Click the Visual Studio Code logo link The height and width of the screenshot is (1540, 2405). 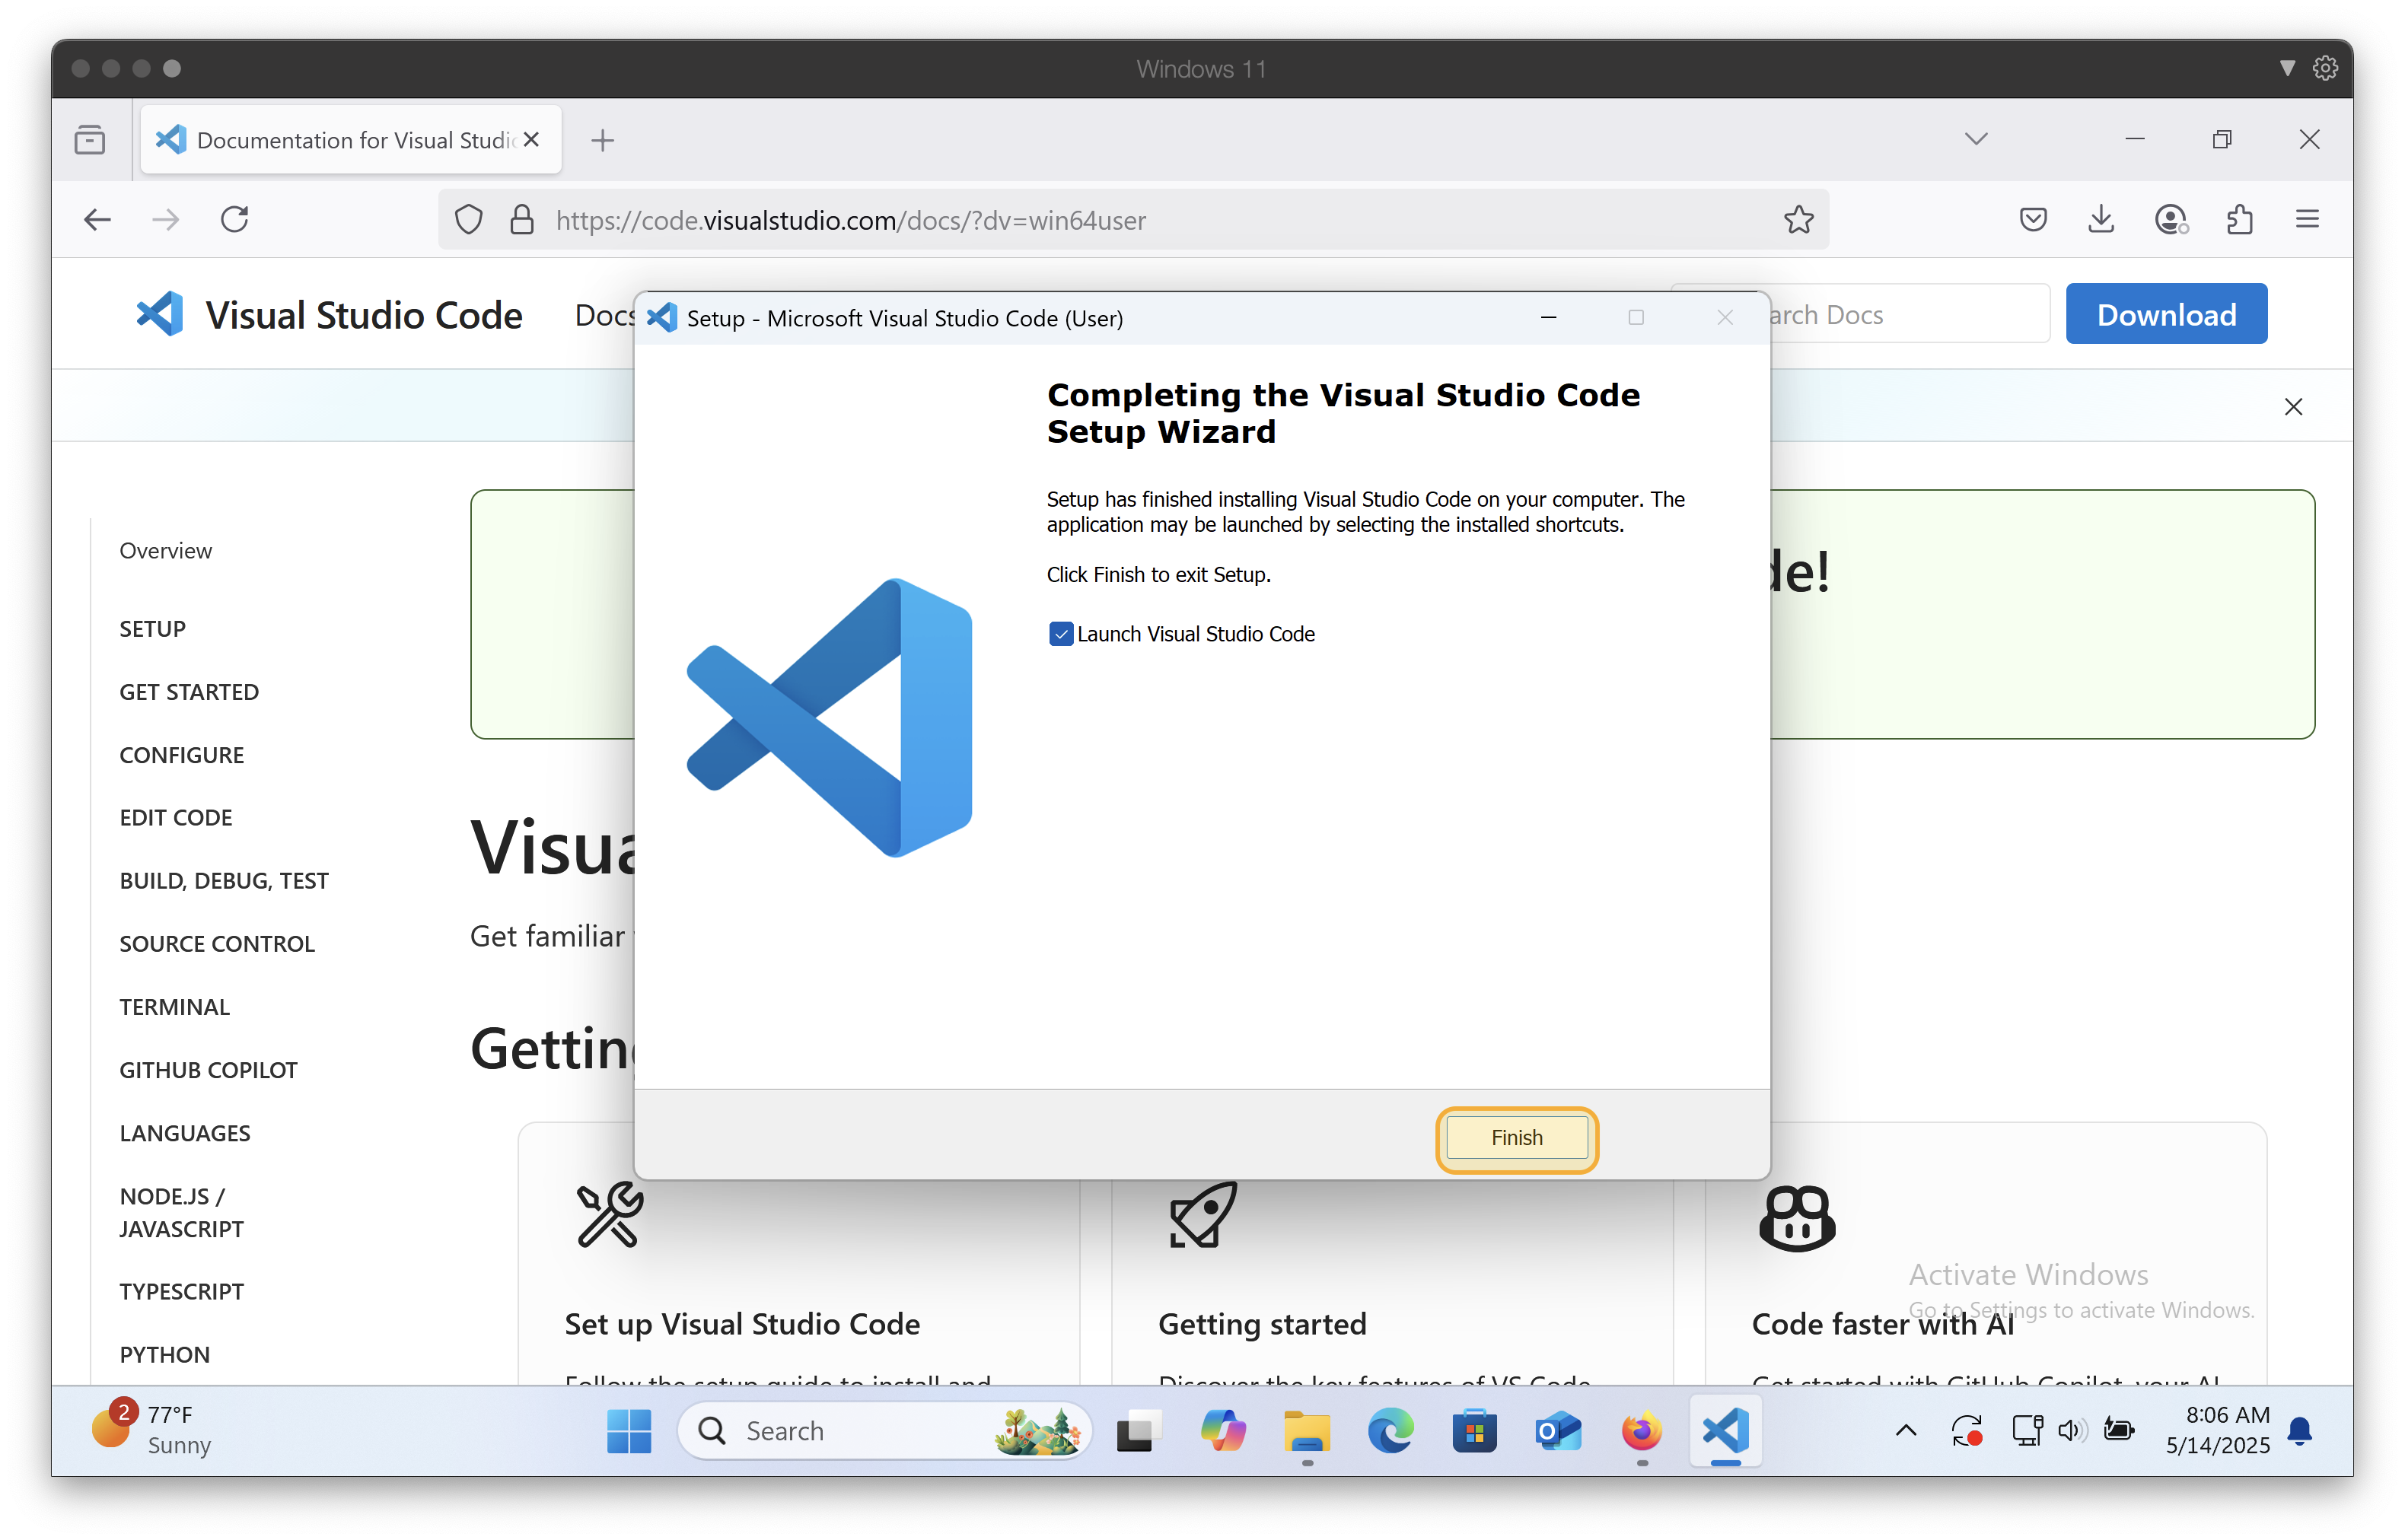(x=329, y=315)
